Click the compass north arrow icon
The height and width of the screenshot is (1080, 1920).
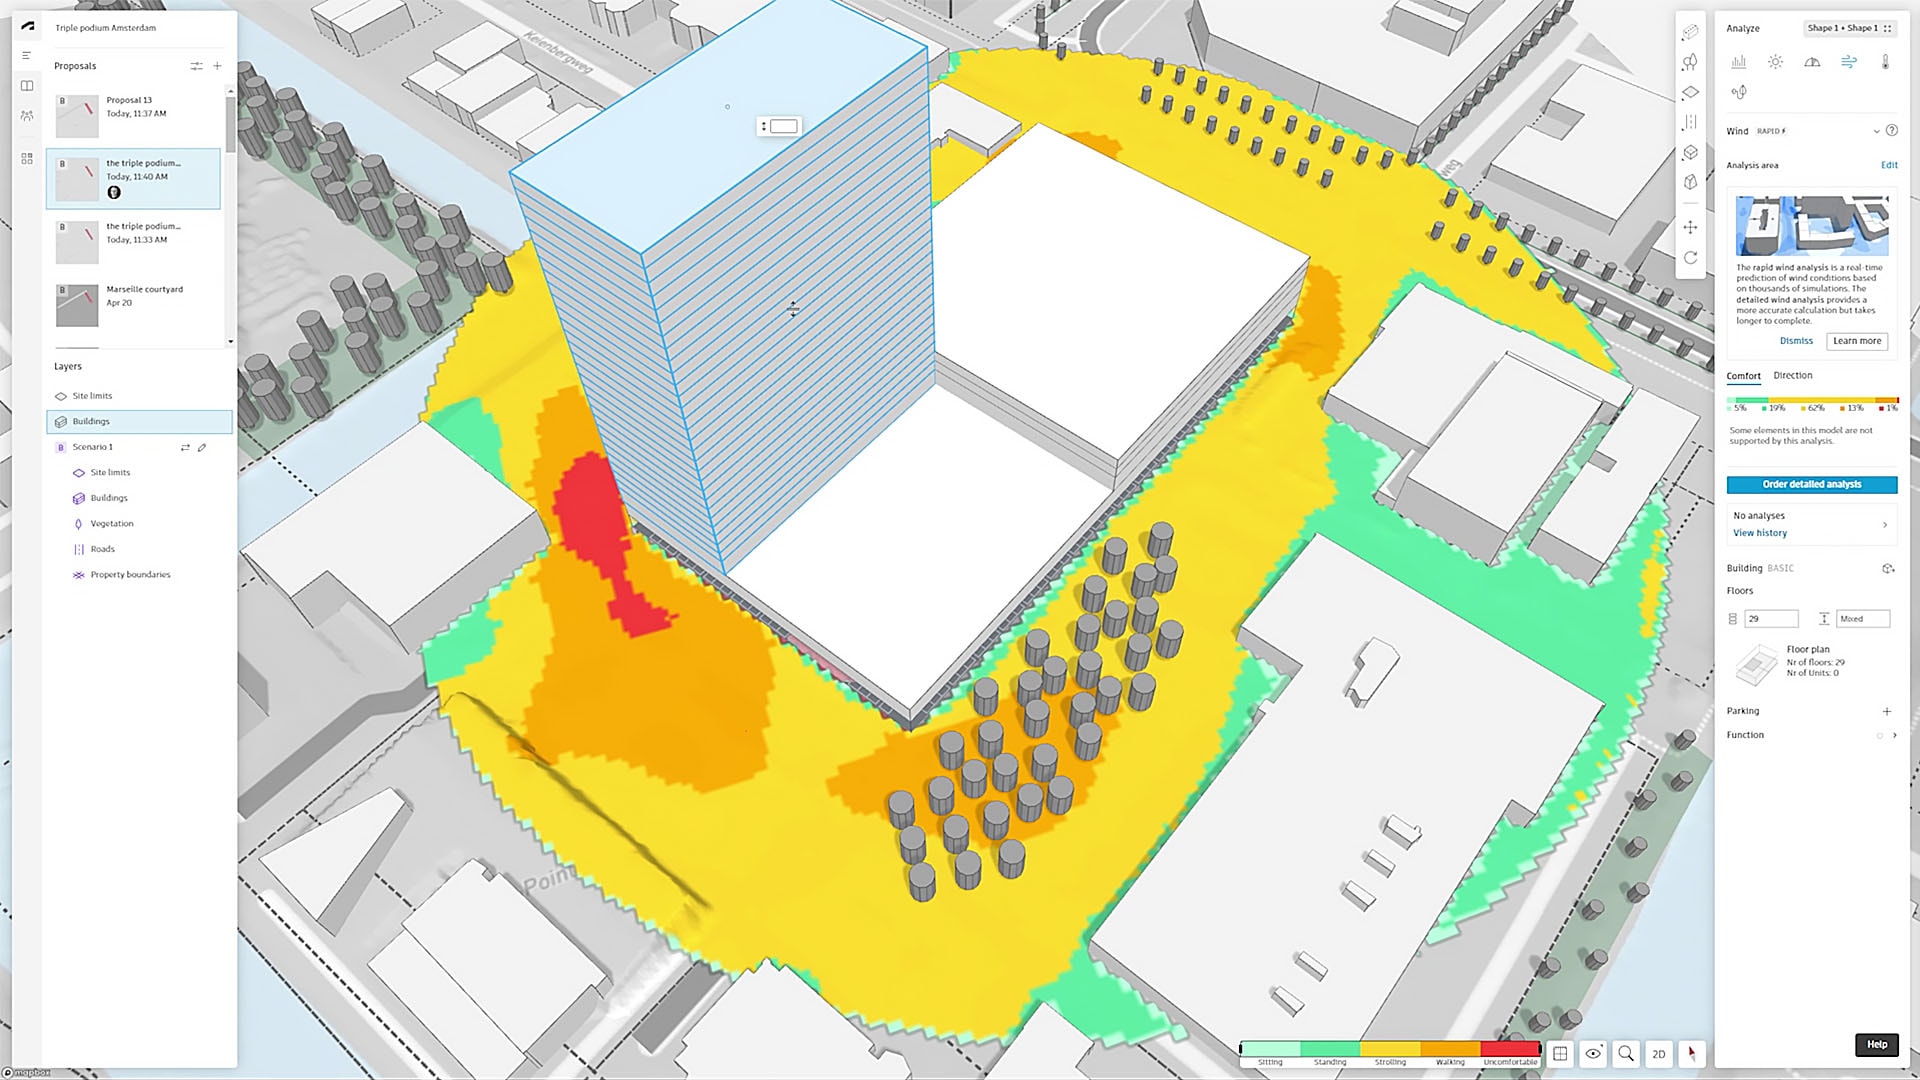tap(1692, 1053)
